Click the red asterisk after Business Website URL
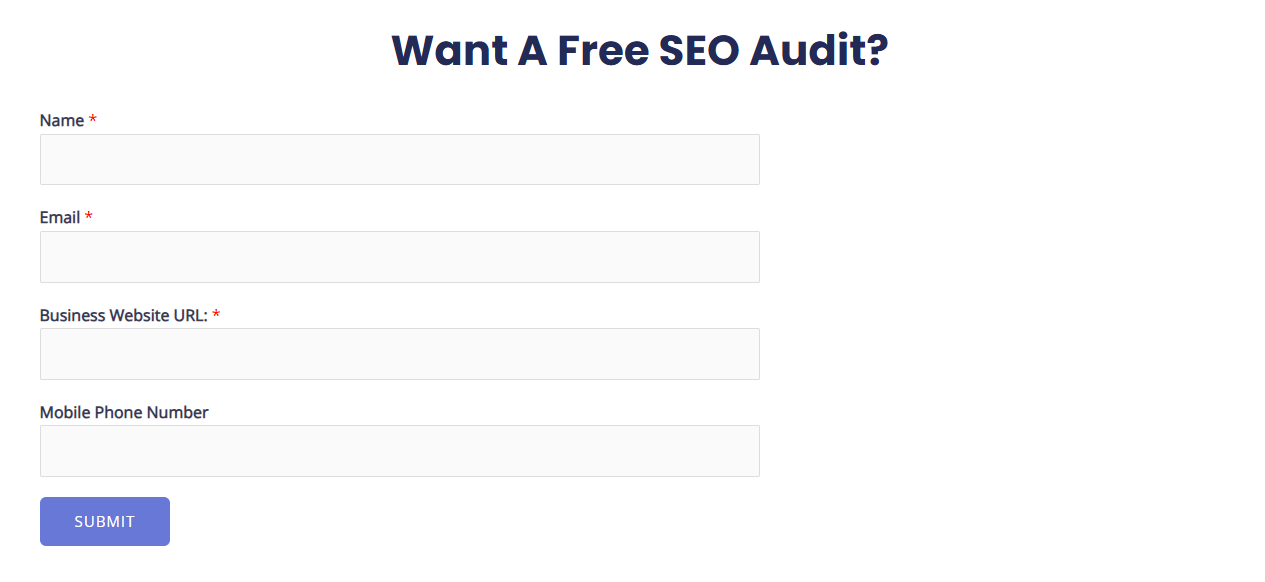The height and width of the screenshot is (582, 1265). (x=216, y=314)
